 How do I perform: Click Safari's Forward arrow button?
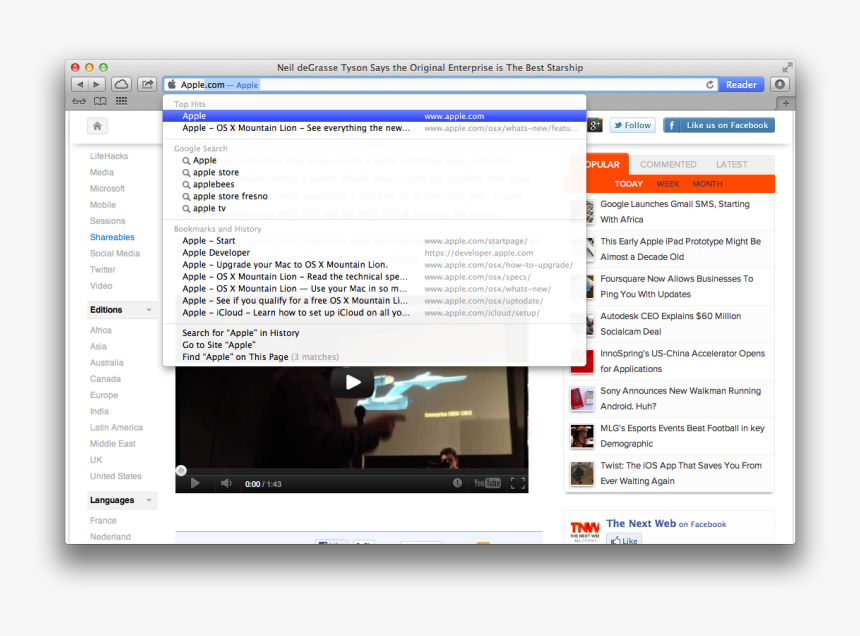click(97, 84)
